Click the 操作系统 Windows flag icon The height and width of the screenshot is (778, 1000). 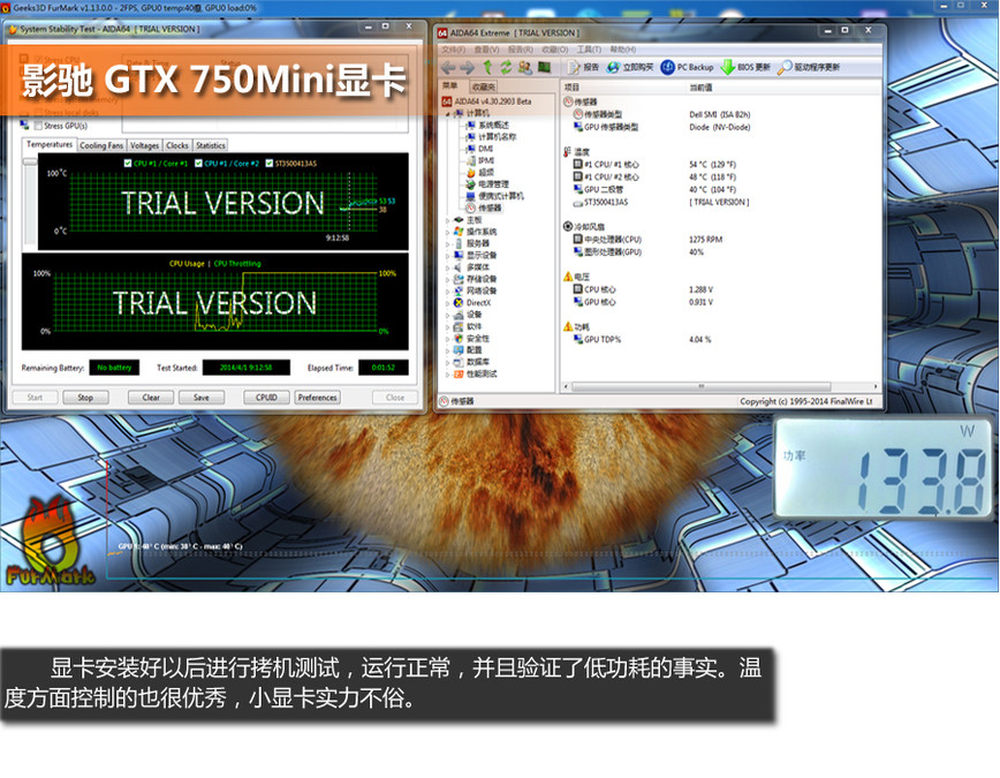click(x=458, y=231)
